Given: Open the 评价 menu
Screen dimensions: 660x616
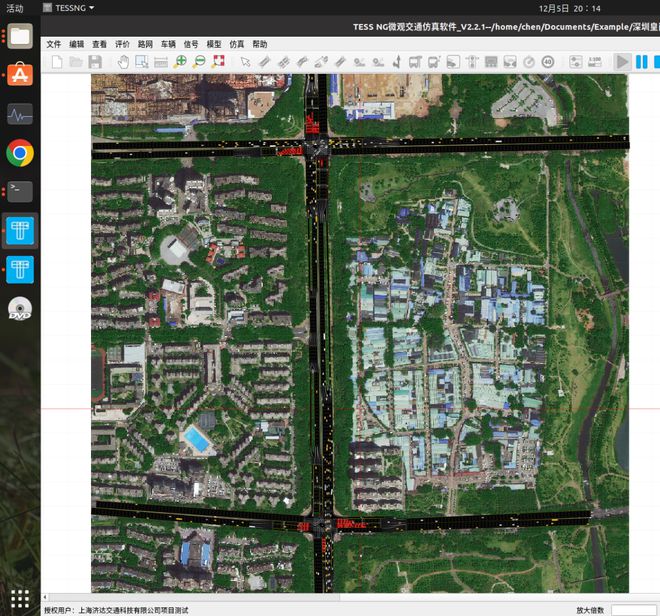Looking at the screenshot, I should pos(122,44).
